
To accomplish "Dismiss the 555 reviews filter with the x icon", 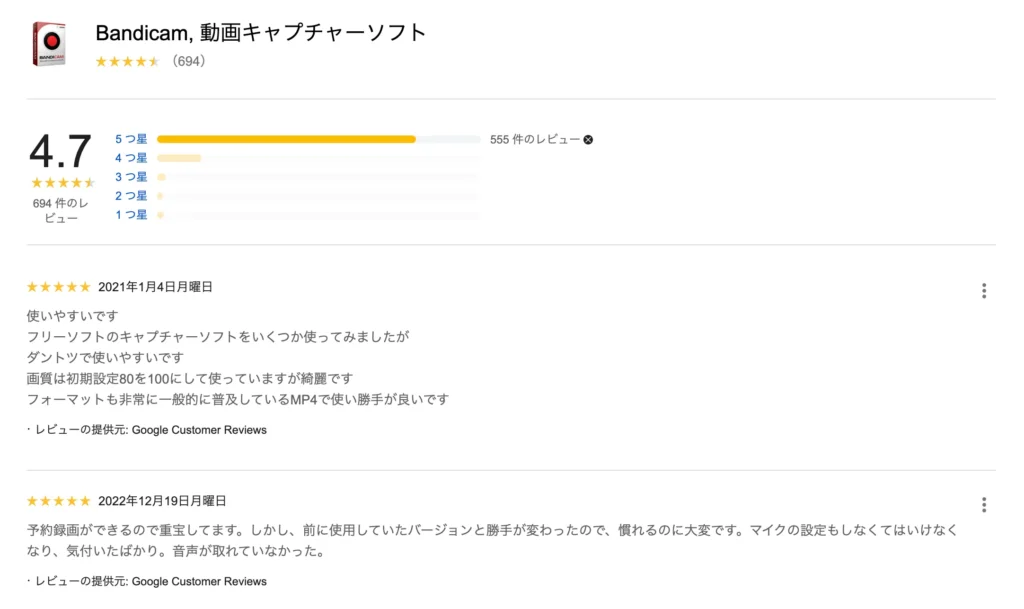I will point(589,139).
